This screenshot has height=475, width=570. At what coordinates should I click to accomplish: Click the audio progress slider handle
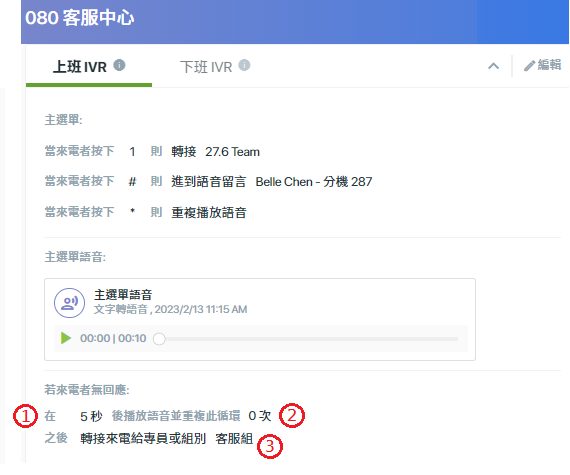[159, 339]
